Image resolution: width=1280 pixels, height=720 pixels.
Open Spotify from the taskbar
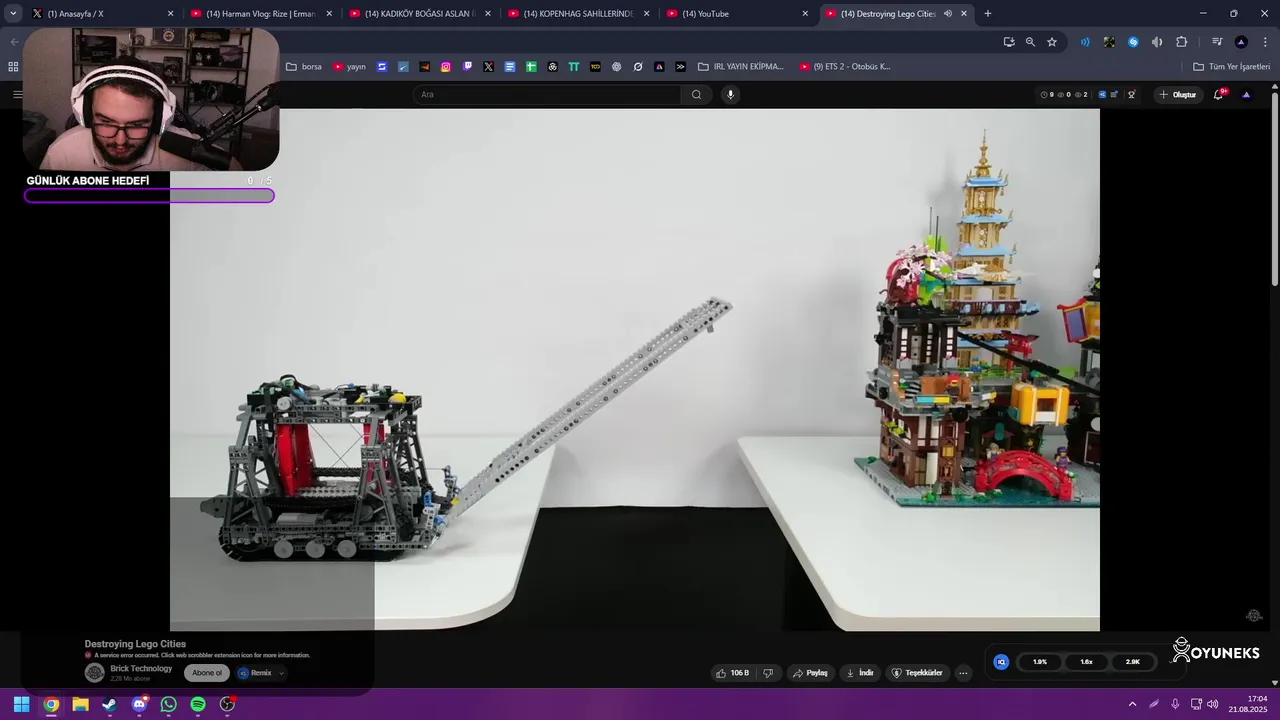point(198,704)
